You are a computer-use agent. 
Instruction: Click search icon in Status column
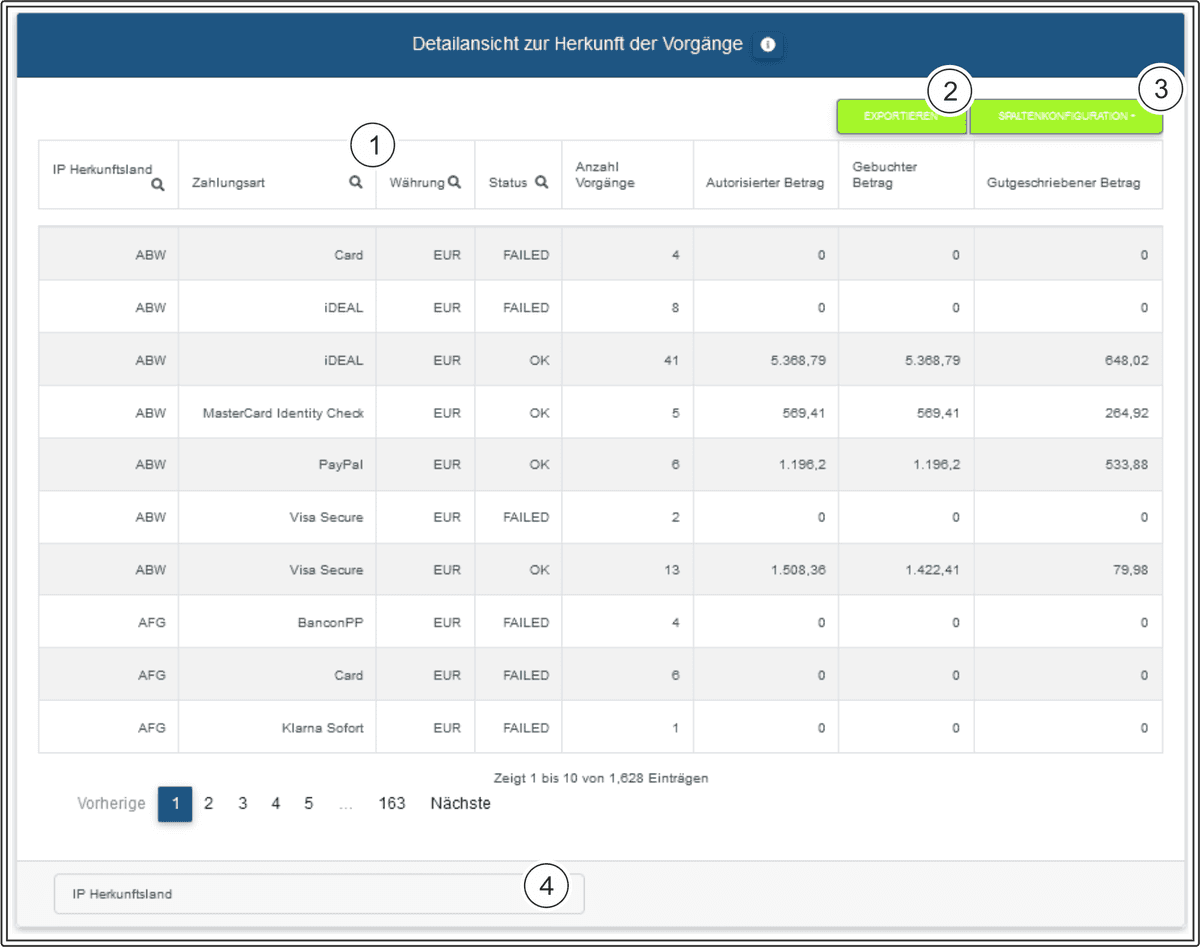(x=541, y=182)
